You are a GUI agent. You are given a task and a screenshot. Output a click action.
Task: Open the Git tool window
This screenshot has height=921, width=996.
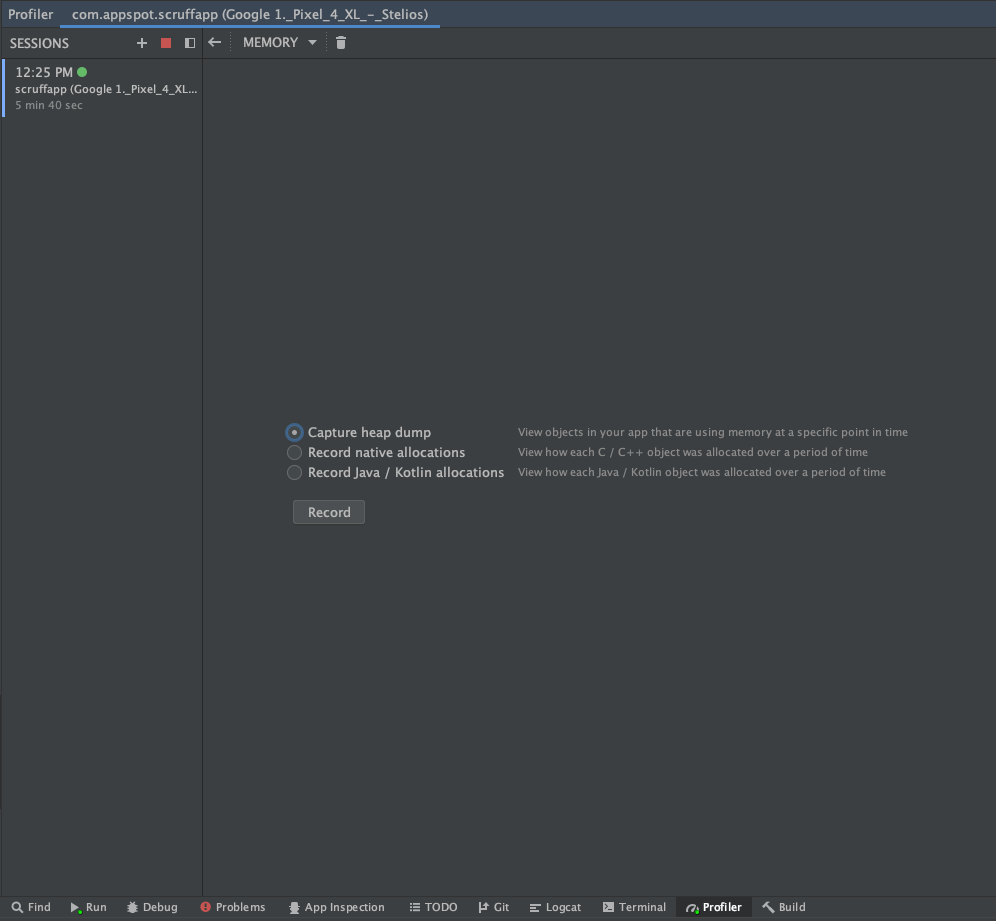click(x=494, y=907)
